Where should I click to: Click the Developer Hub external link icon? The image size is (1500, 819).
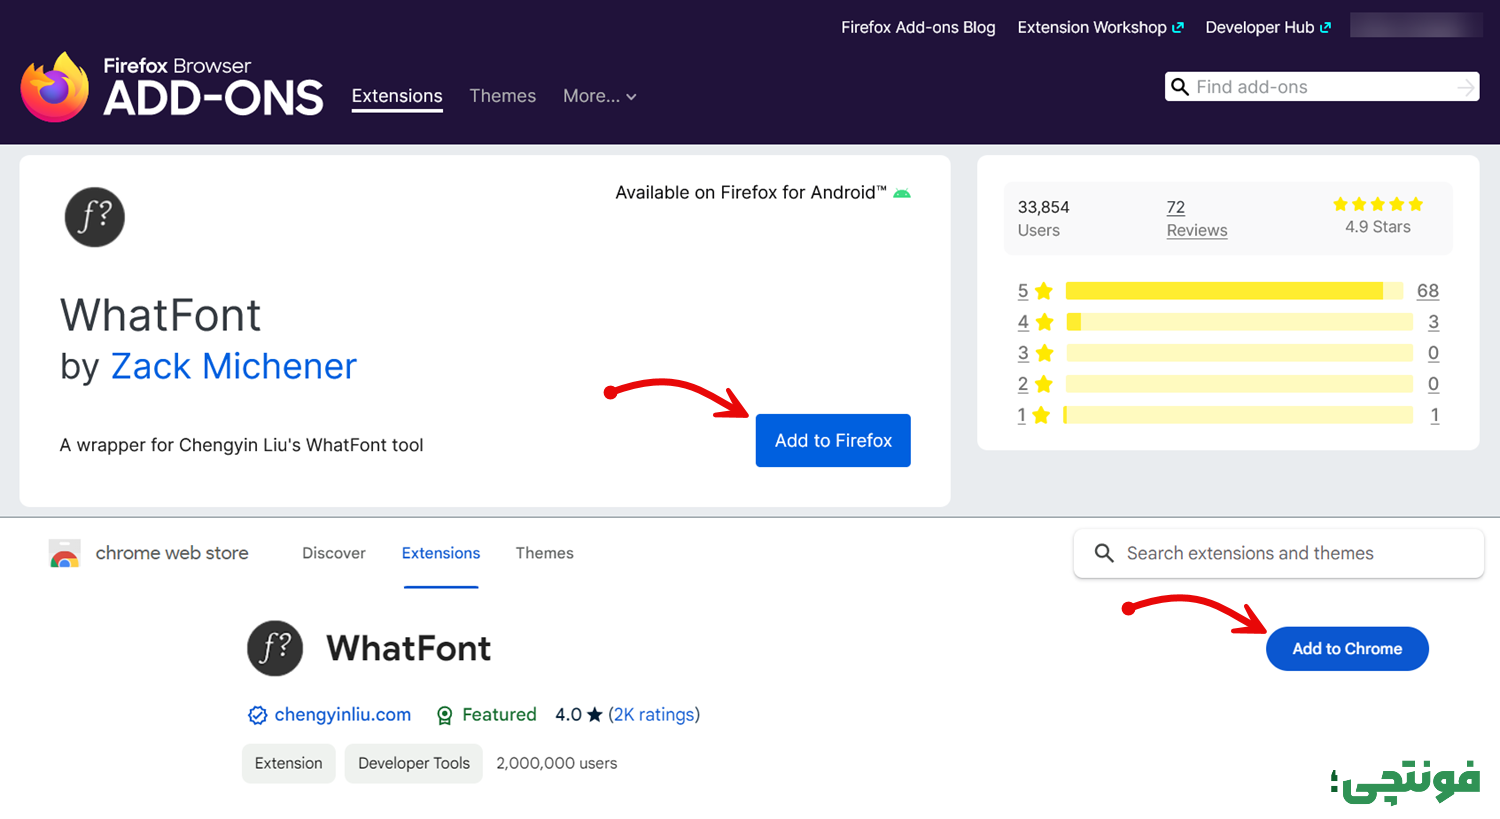point(1325,28)
